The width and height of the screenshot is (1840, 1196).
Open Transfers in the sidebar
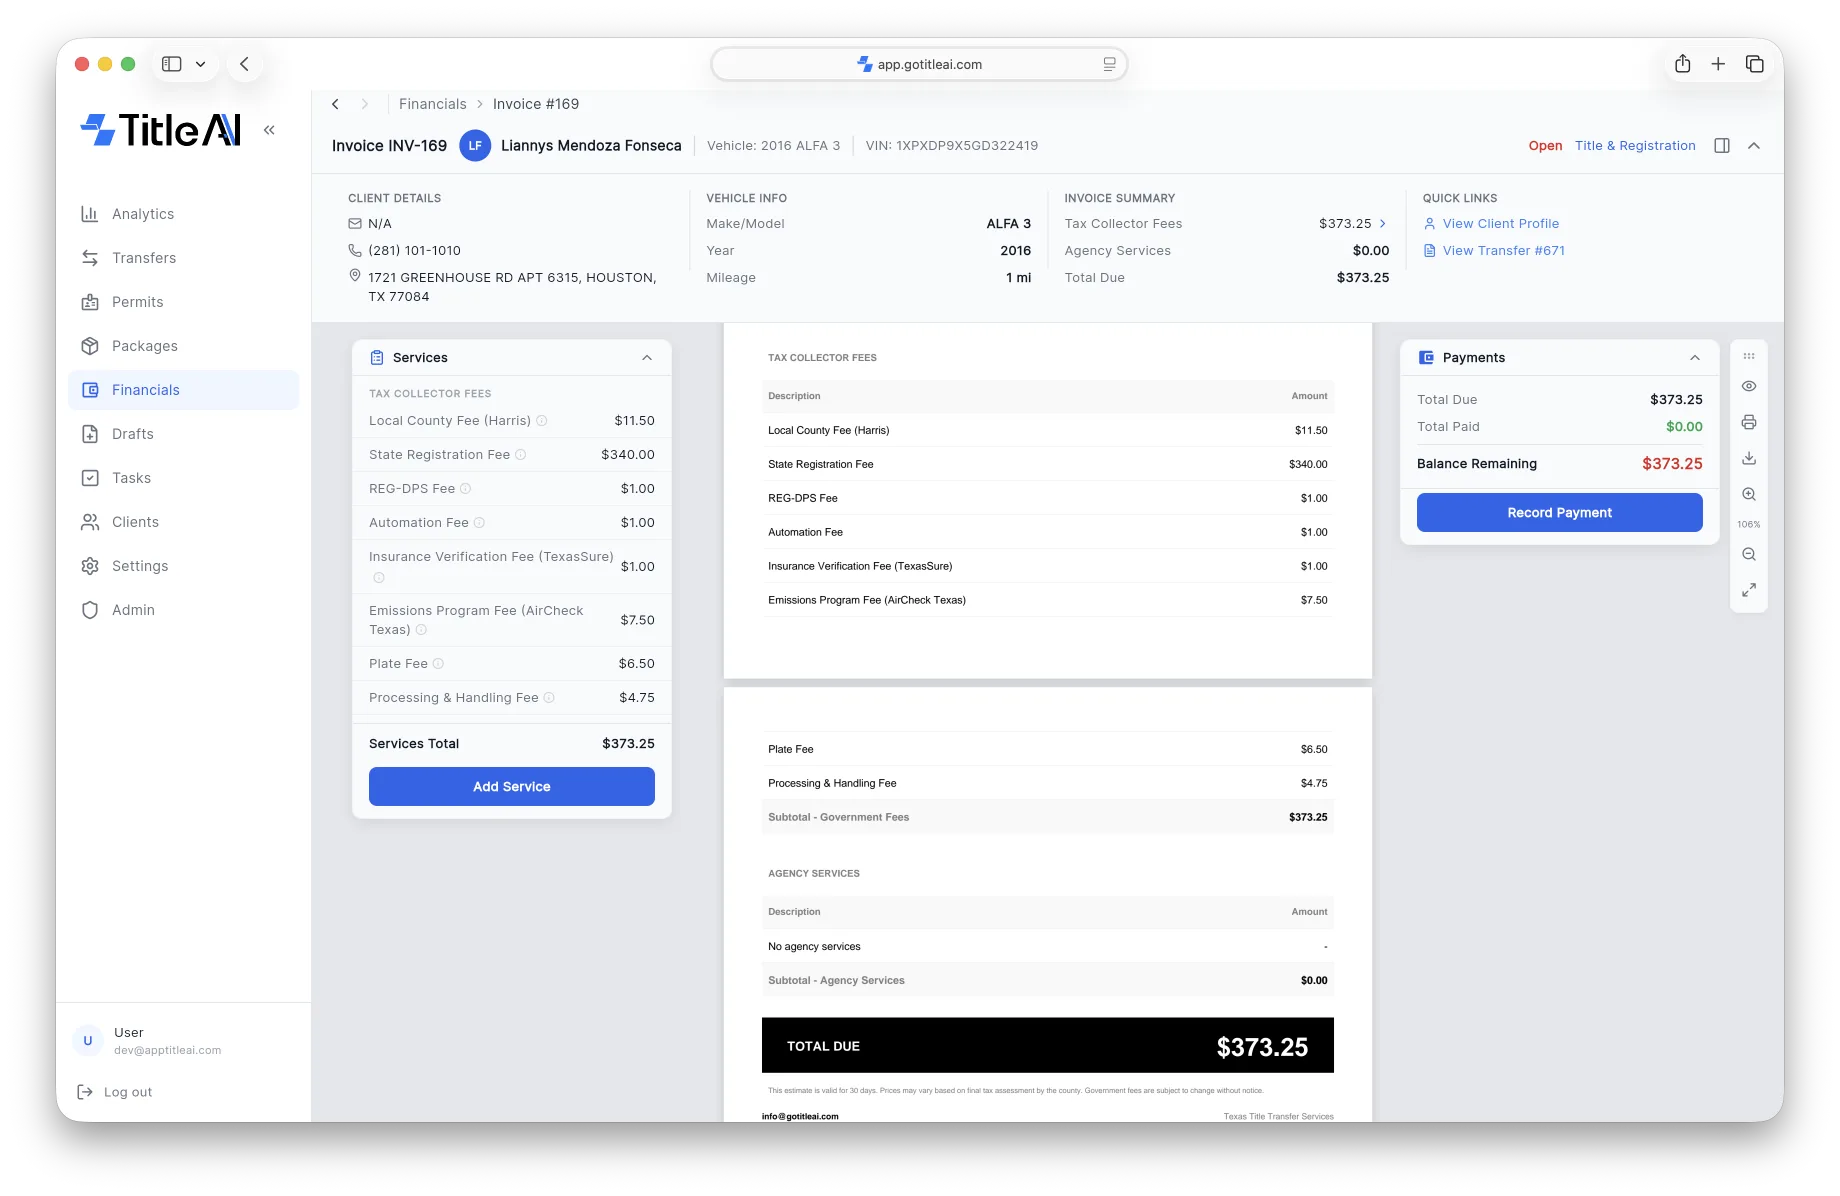[183, 258]
